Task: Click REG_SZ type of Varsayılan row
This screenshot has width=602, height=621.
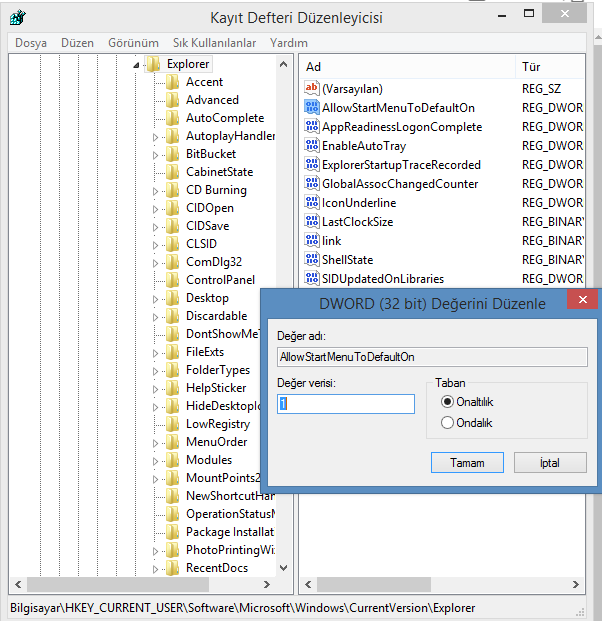Action: click(541, 89)
